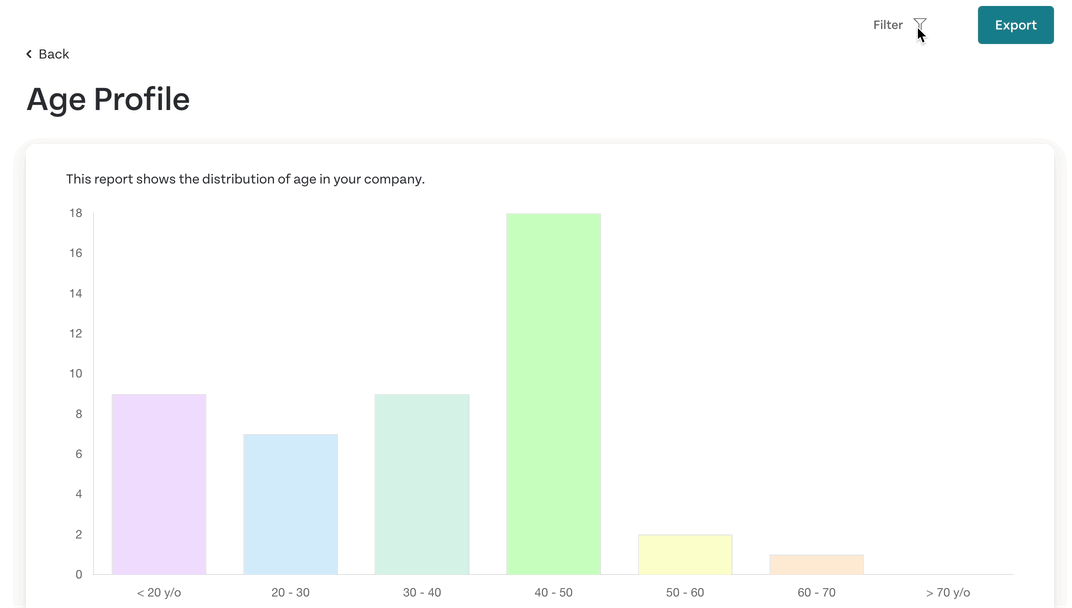The image size is (1072, 608).
Task: Click the empty > 70 y/o chart area
Action: click(947, 450)
